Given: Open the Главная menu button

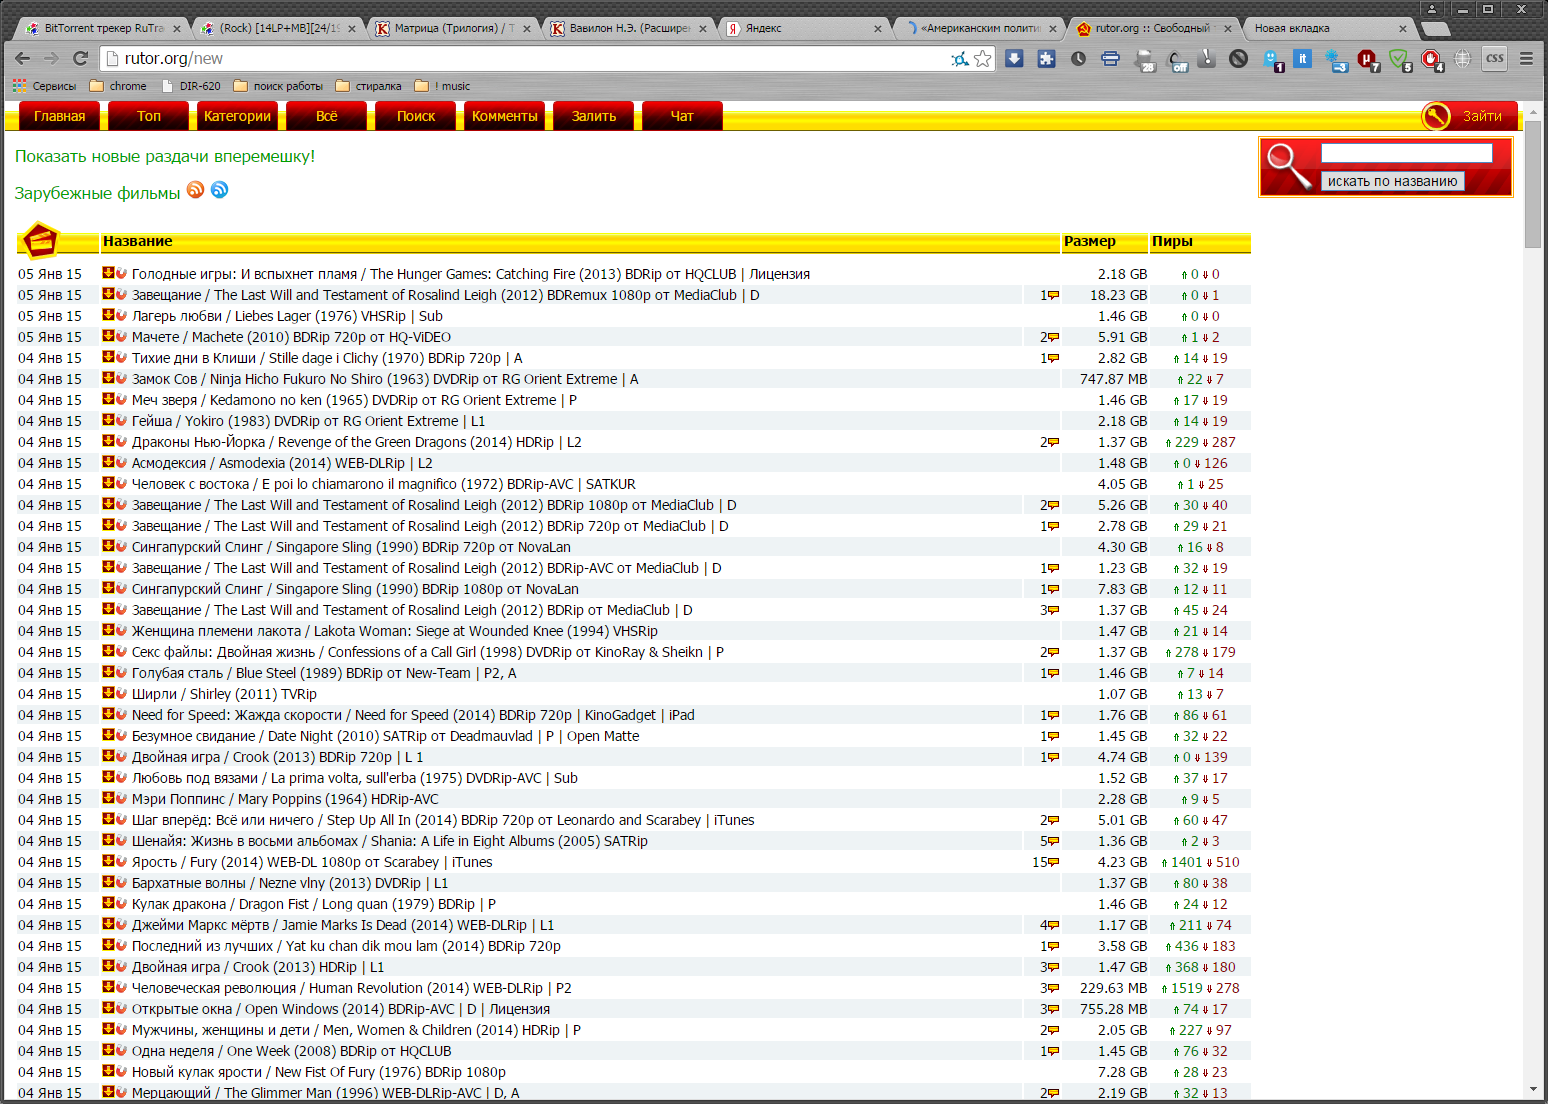Looking at the screenshot, I should coord(60,116).
